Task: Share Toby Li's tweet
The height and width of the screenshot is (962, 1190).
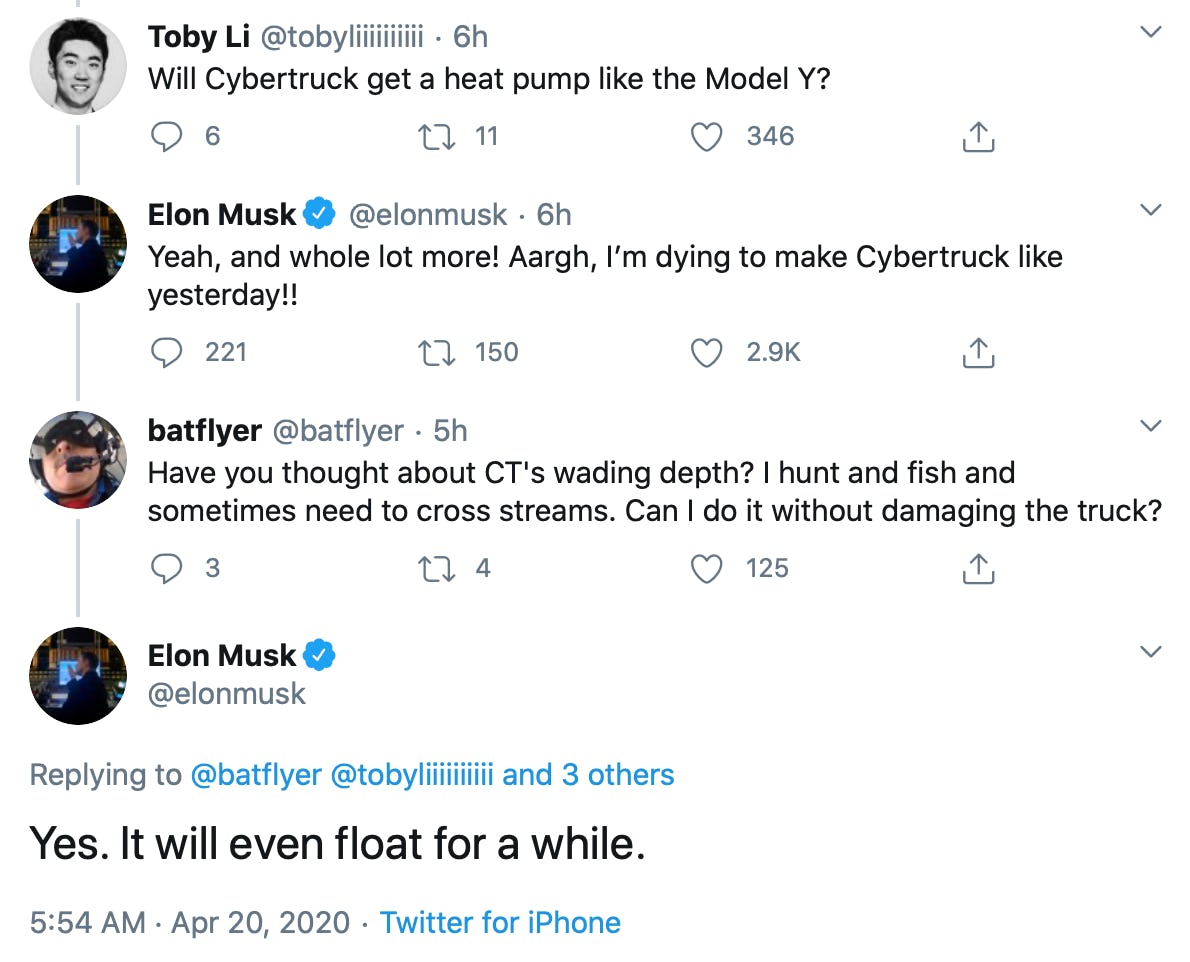Action: (978, 136)
